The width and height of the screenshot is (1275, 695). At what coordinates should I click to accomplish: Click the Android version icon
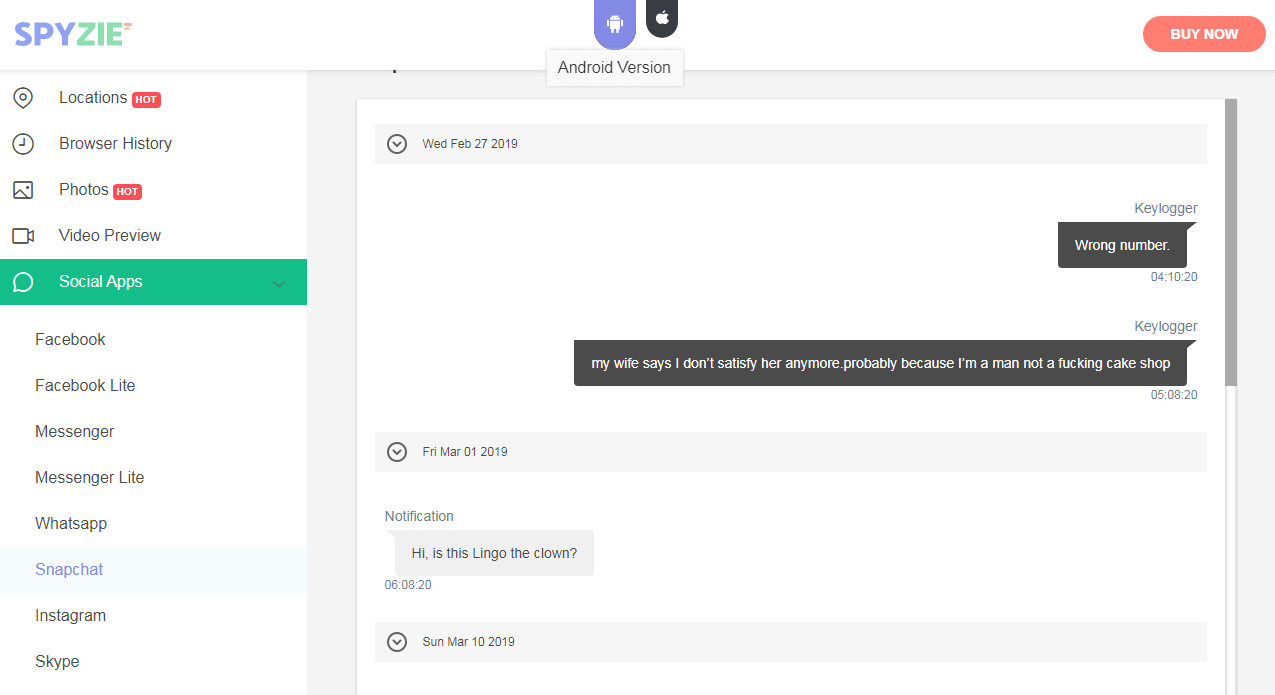614,23
